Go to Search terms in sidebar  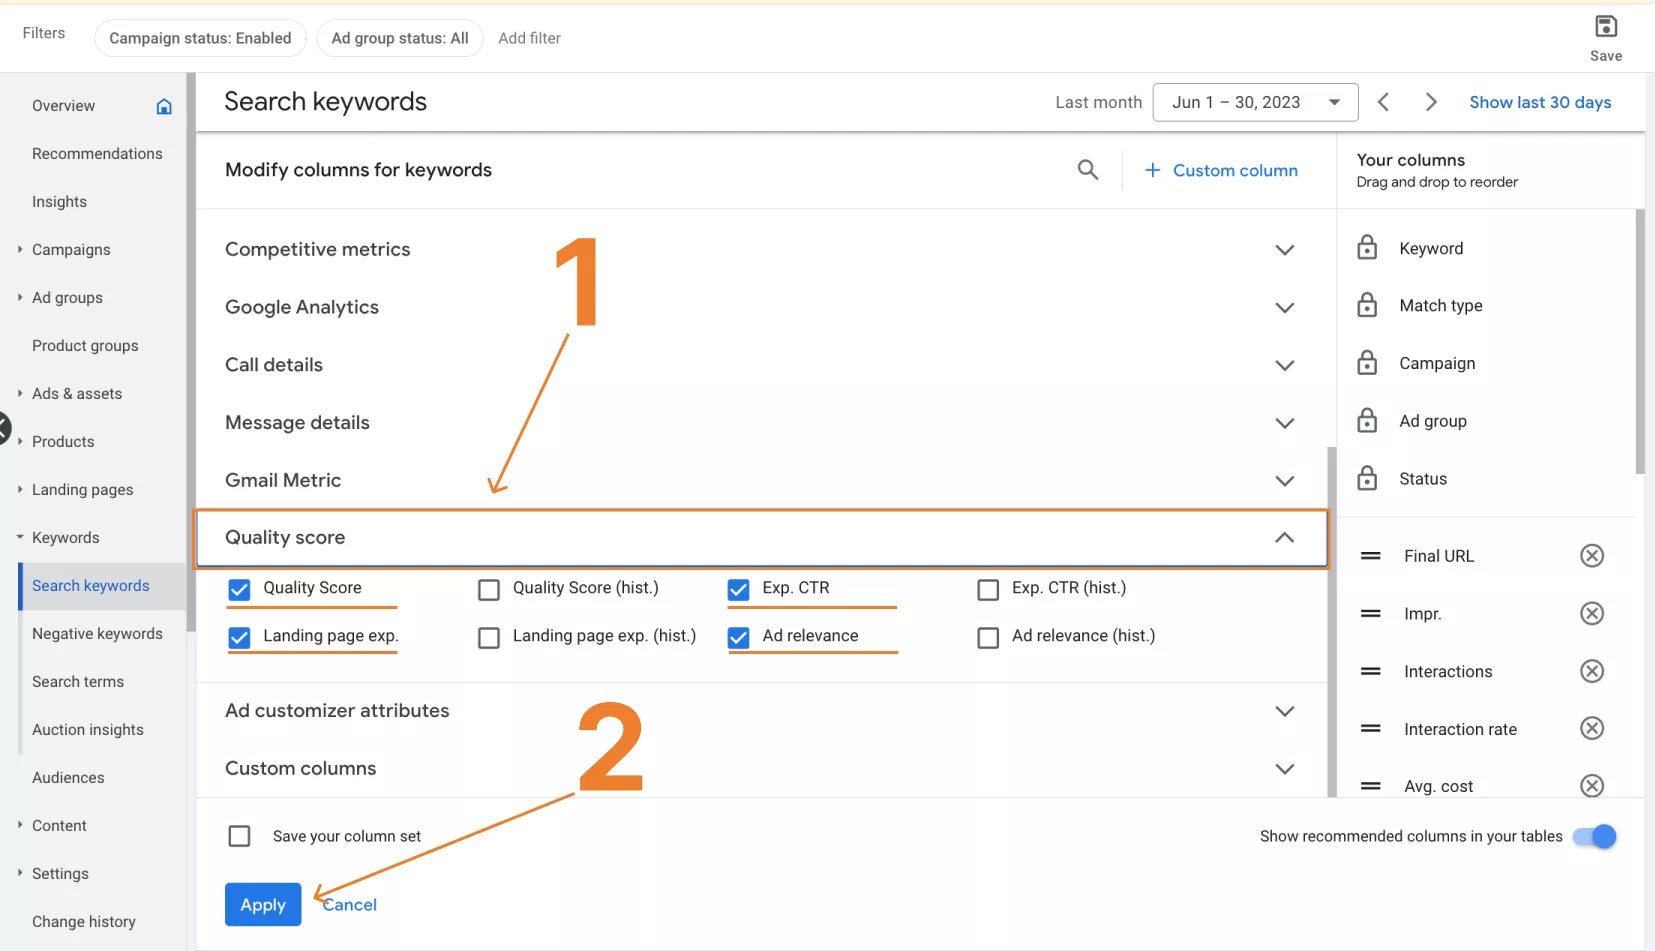[x=78, y=682]
